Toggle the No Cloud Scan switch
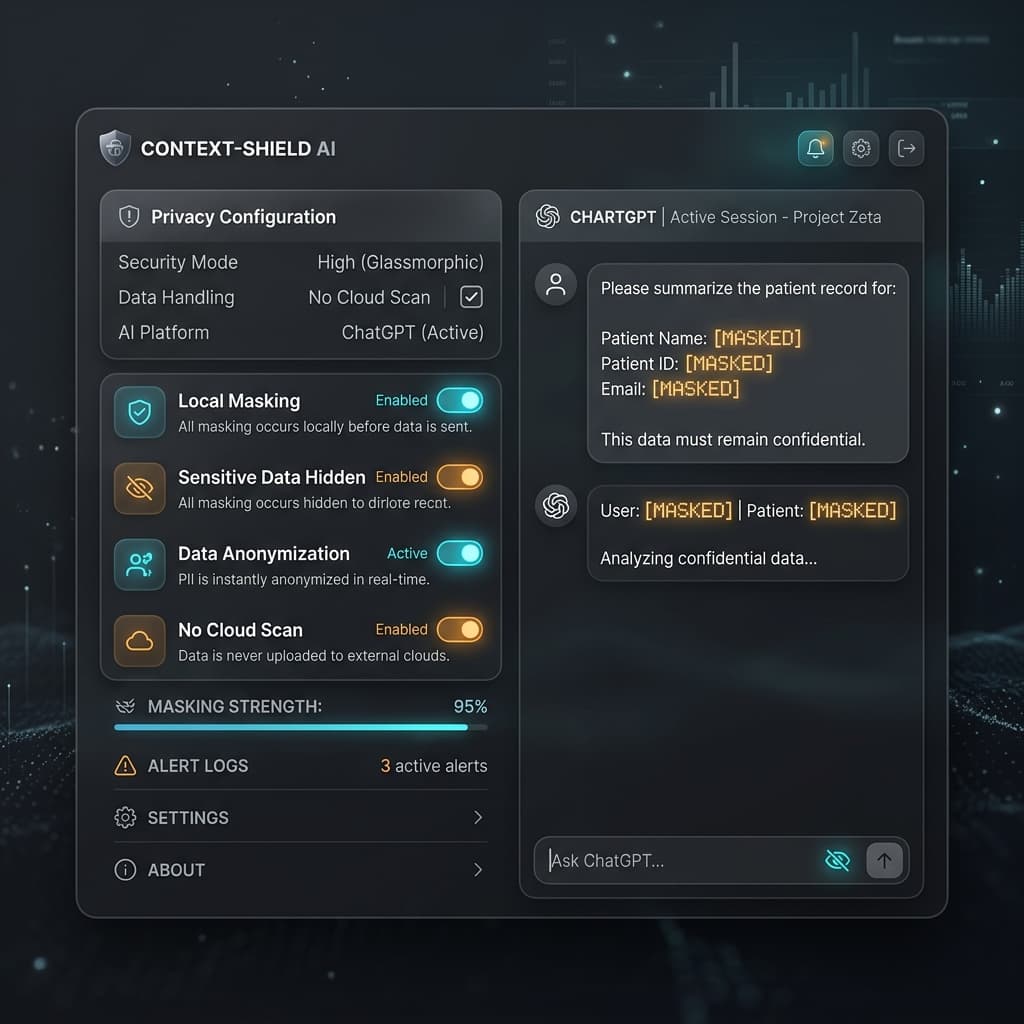1024x1024 pixels. pyautogui.click(x=460, y=630)
